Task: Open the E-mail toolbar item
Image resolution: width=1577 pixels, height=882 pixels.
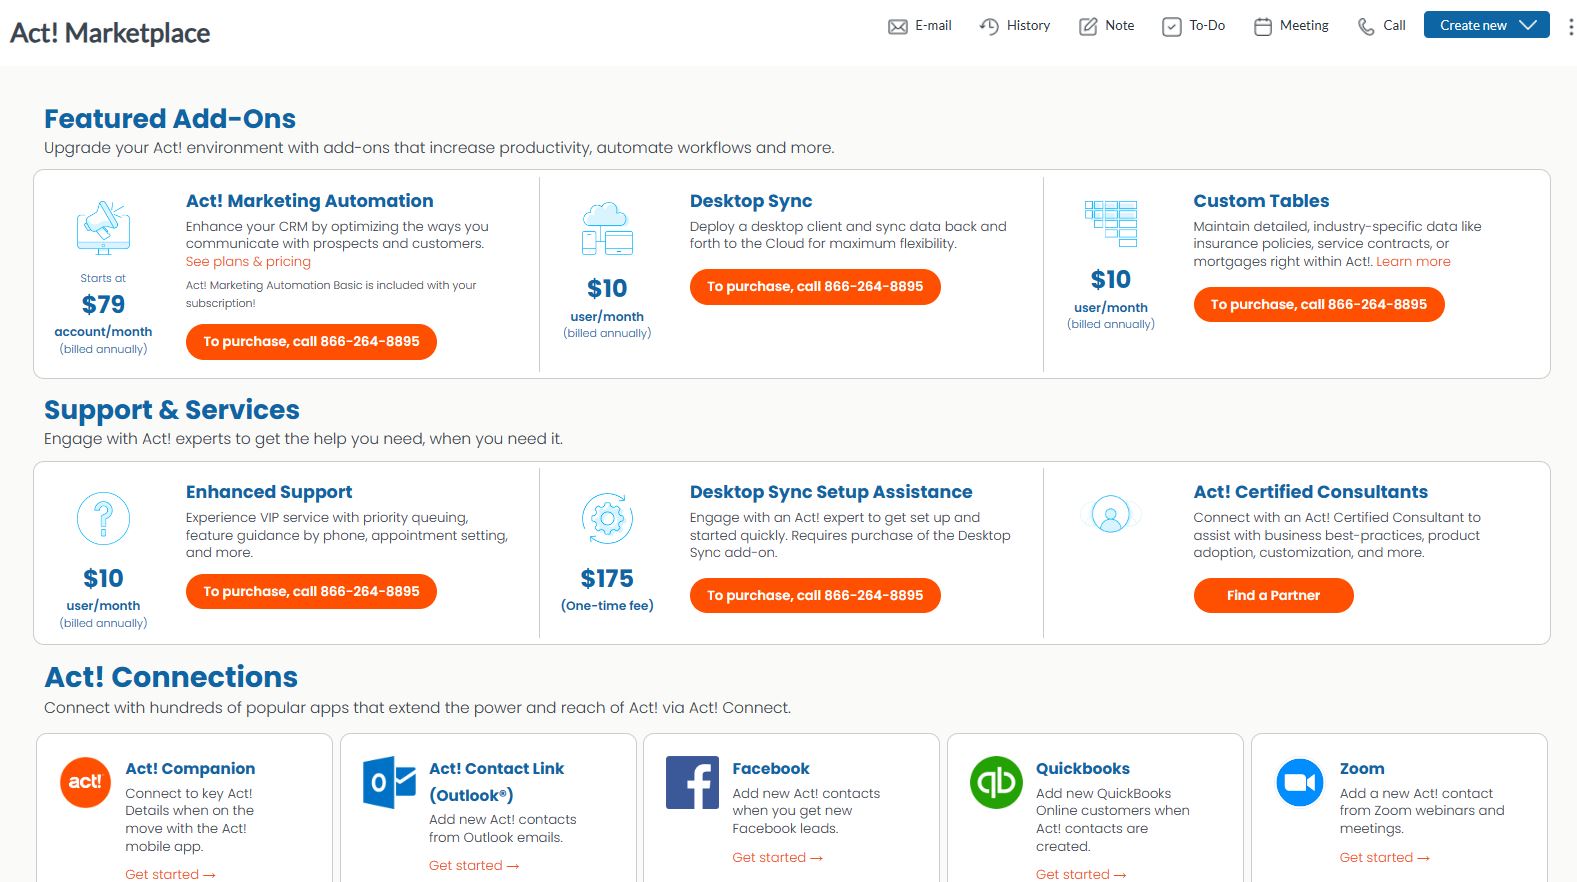Action: click(x=920, y=26)
